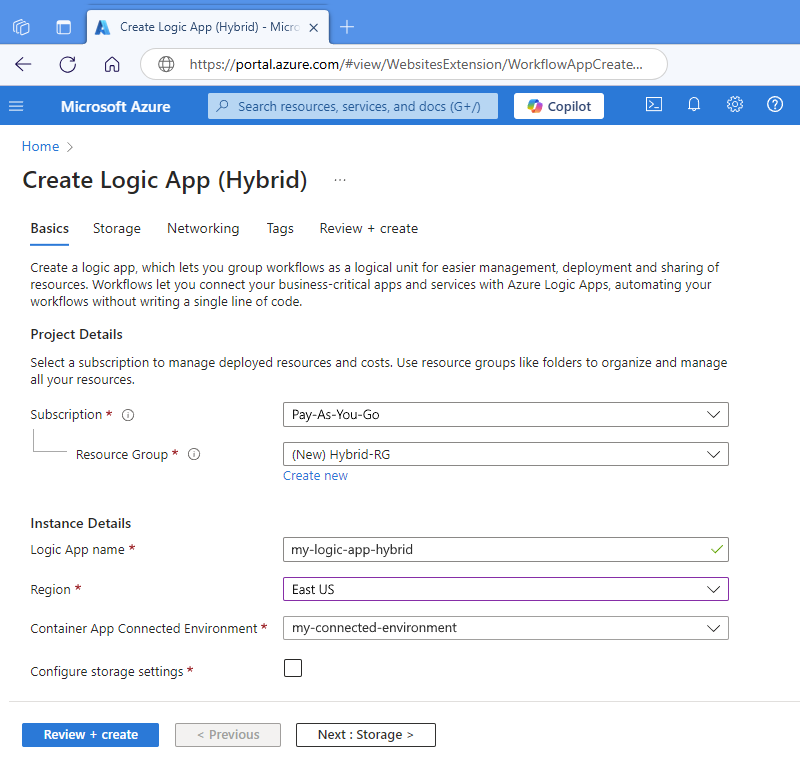Launch Azure Copilot assistant
Image resolution: width=800 pixels, height=767 pixels.
click(558, 105)
